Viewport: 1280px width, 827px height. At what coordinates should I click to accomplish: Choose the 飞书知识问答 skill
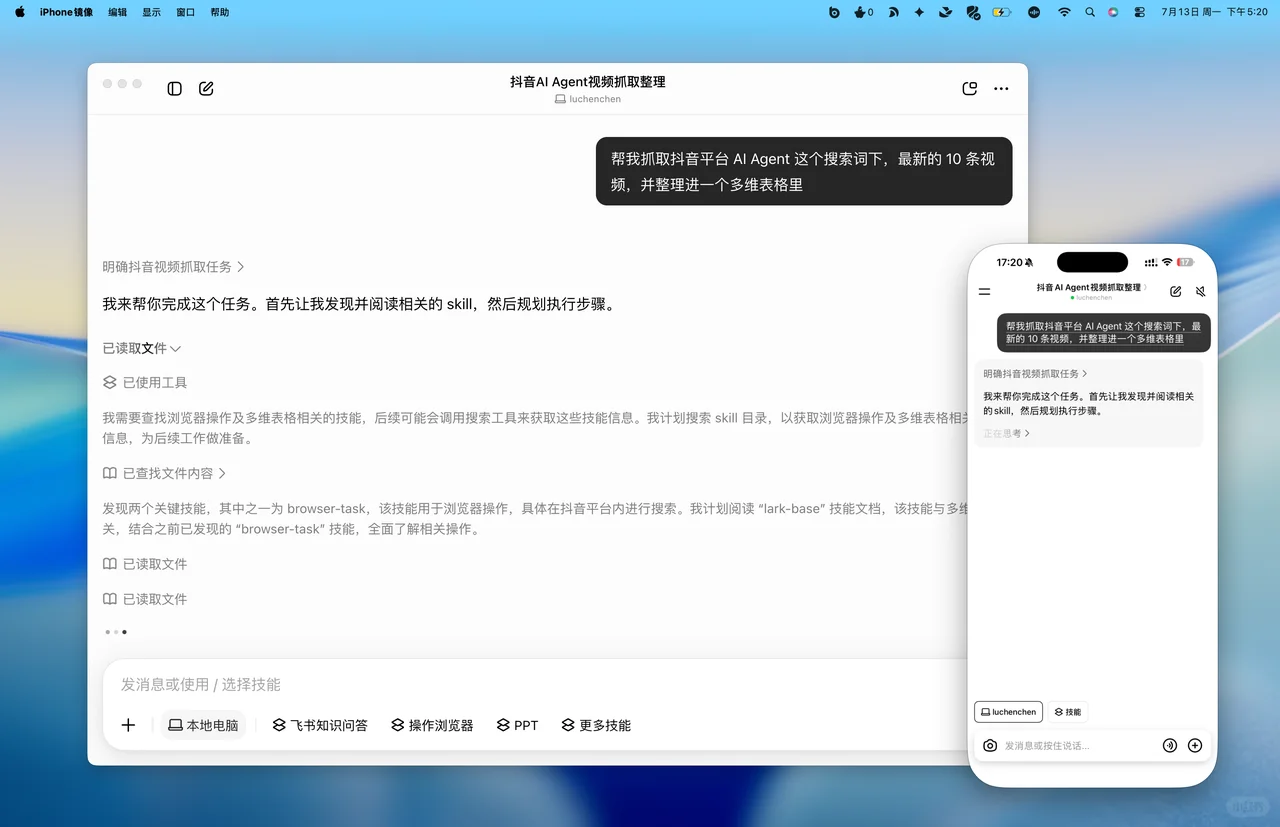click(x=320, y=725)
